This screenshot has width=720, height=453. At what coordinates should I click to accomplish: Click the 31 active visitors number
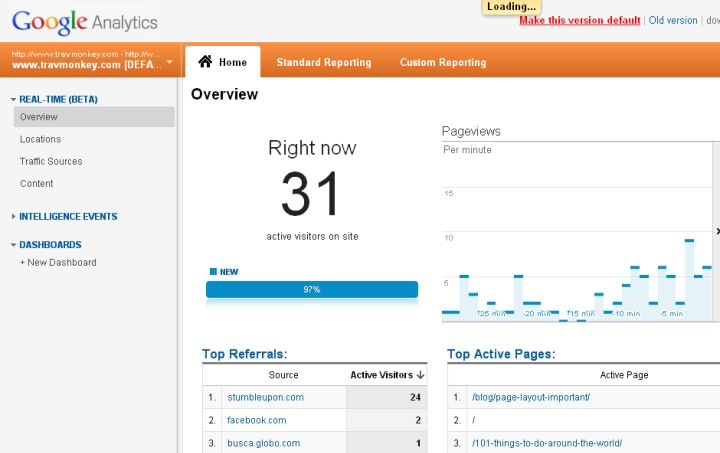coord(311,193)
